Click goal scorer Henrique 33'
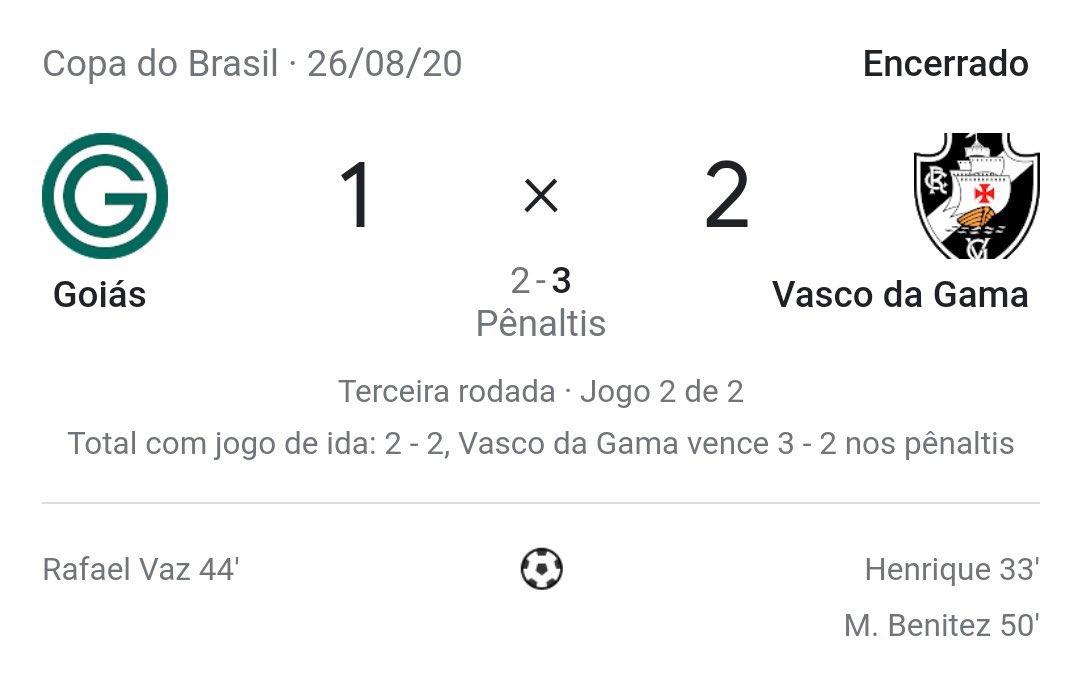This screenshot has width=1077, height=699. coord(951,570)
